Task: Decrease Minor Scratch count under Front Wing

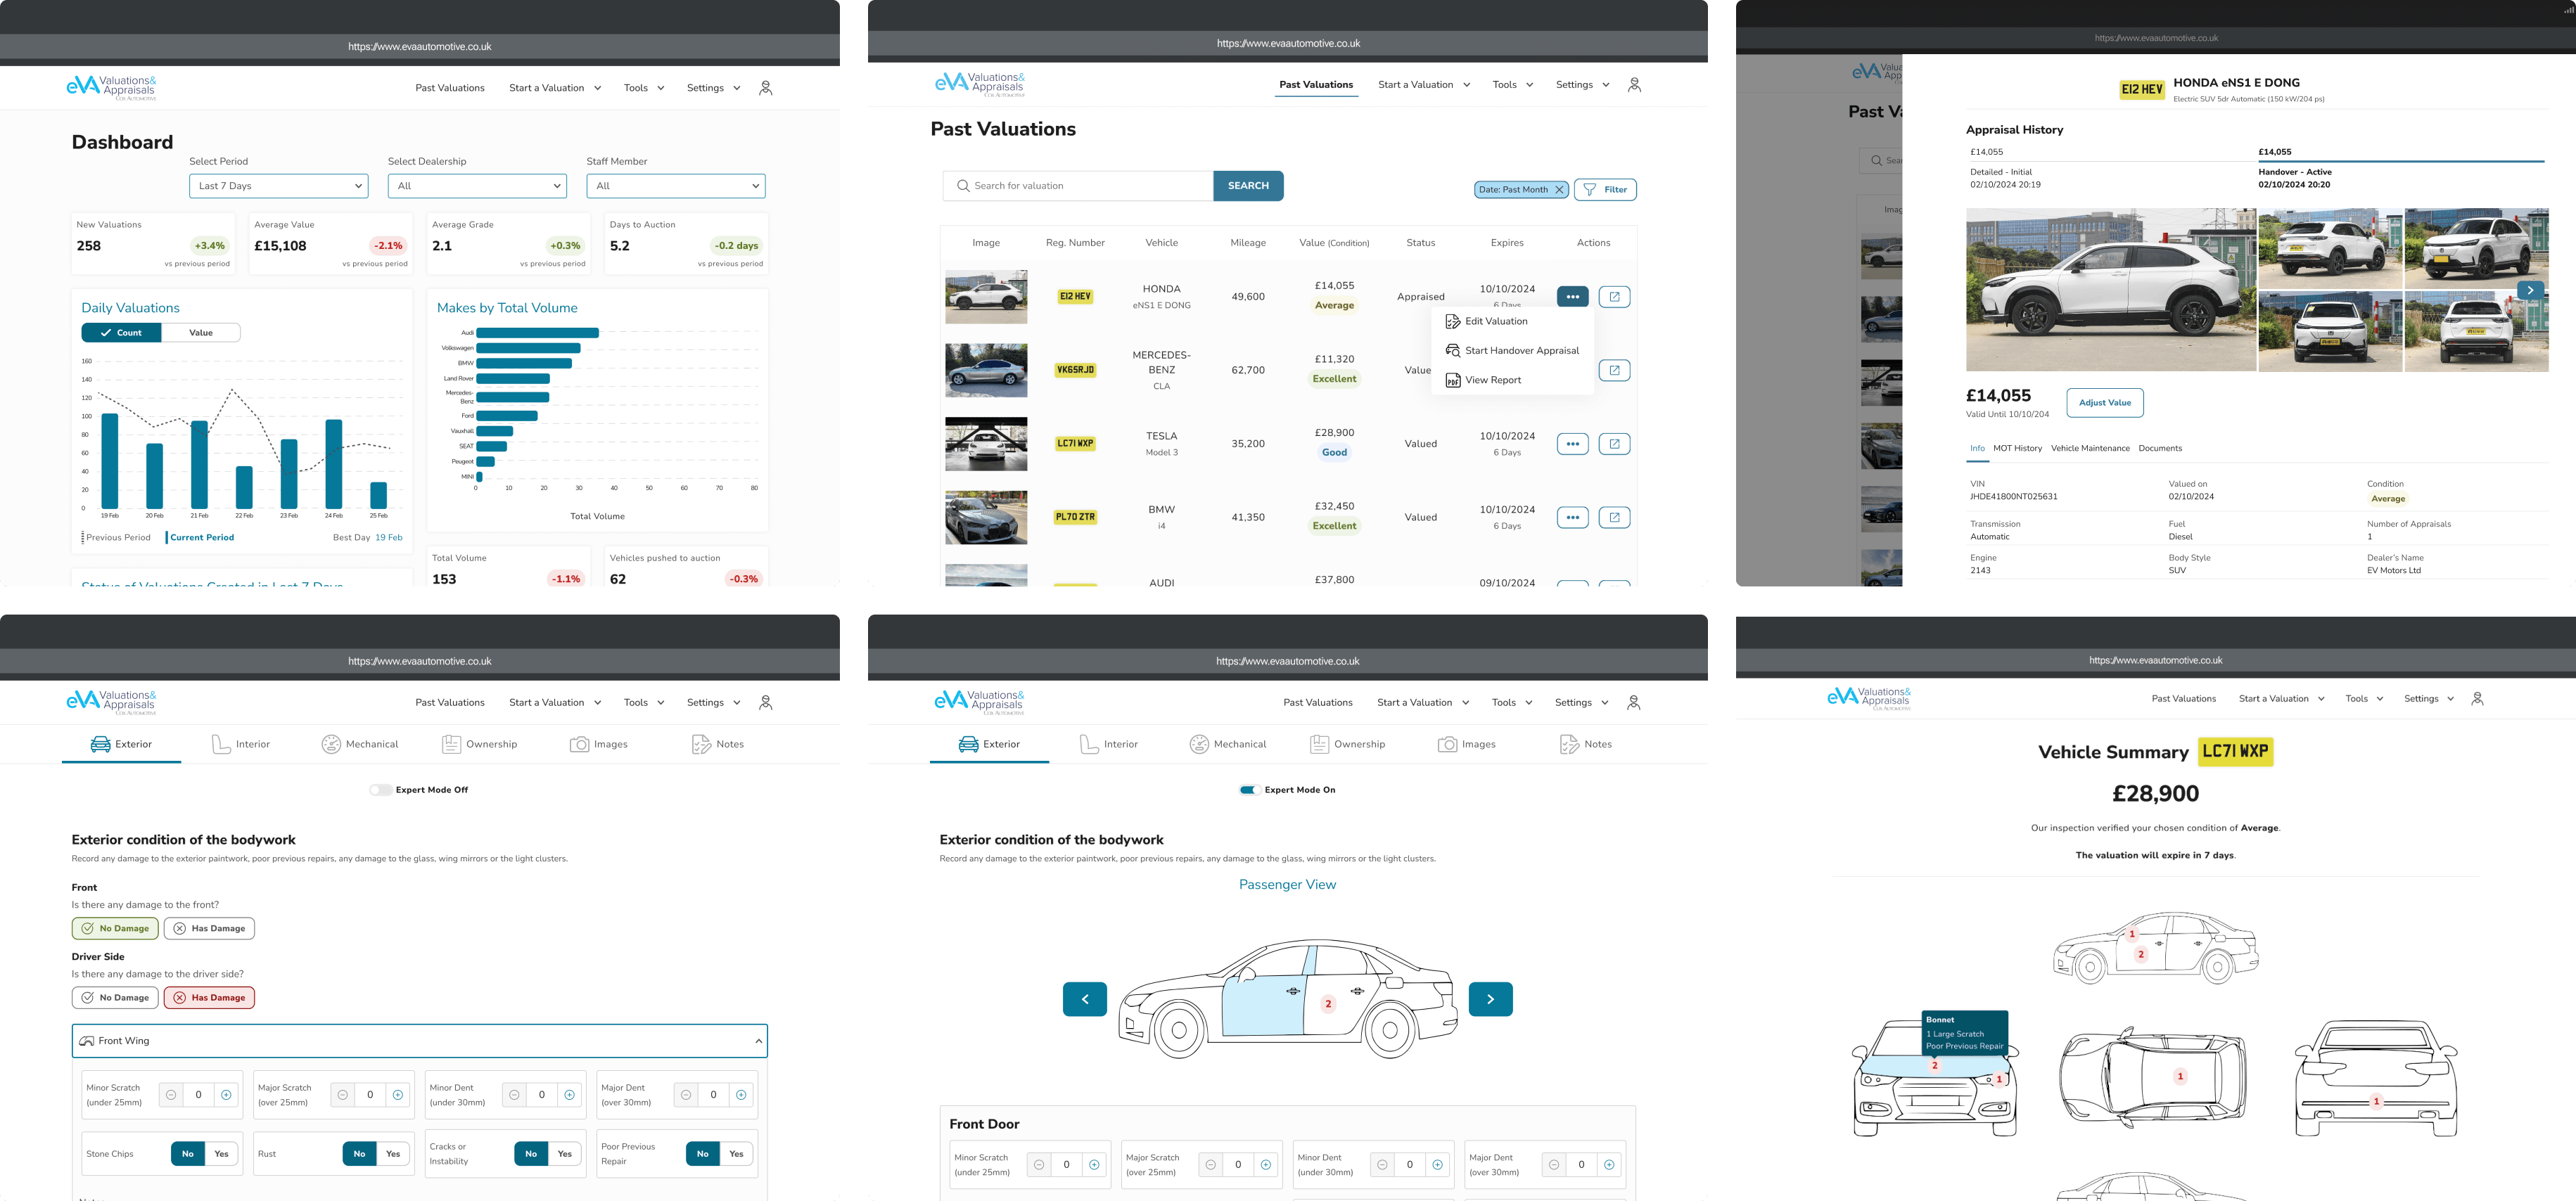Action: click(x=171, y=1095)
